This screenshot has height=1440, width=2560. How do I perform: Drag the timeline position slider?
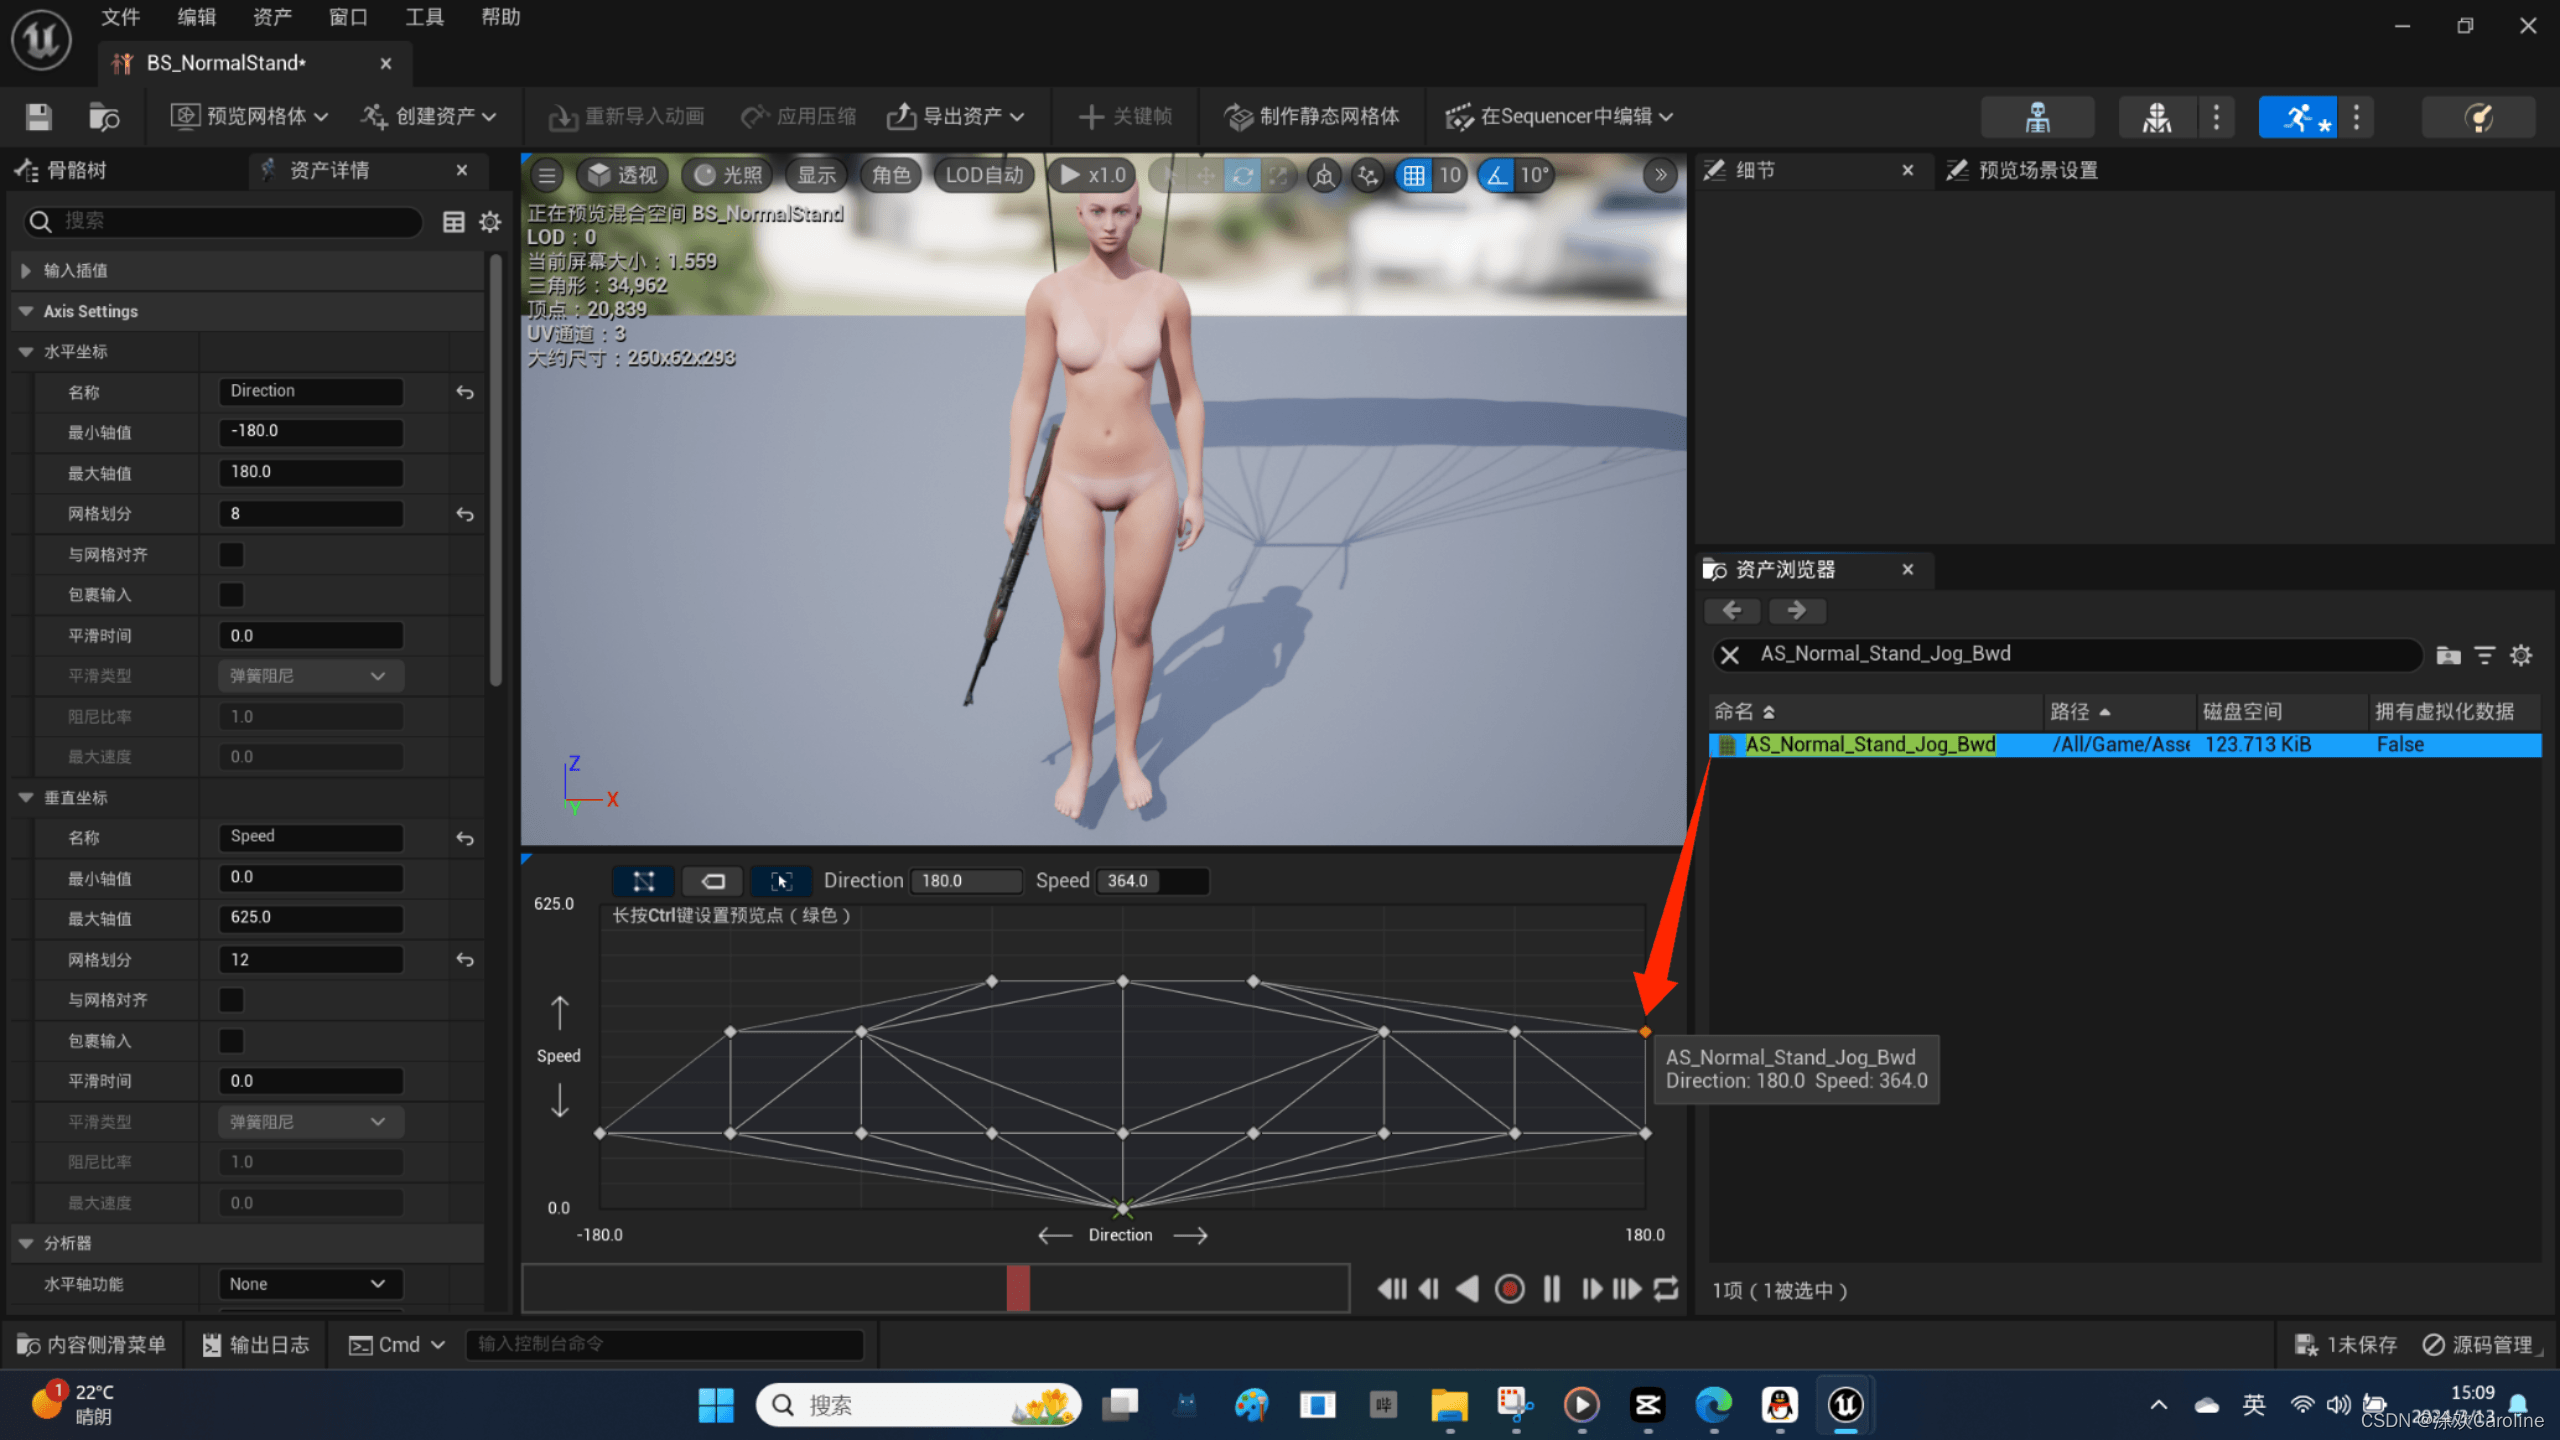pyautogui.click(x=1015, y=1291)
